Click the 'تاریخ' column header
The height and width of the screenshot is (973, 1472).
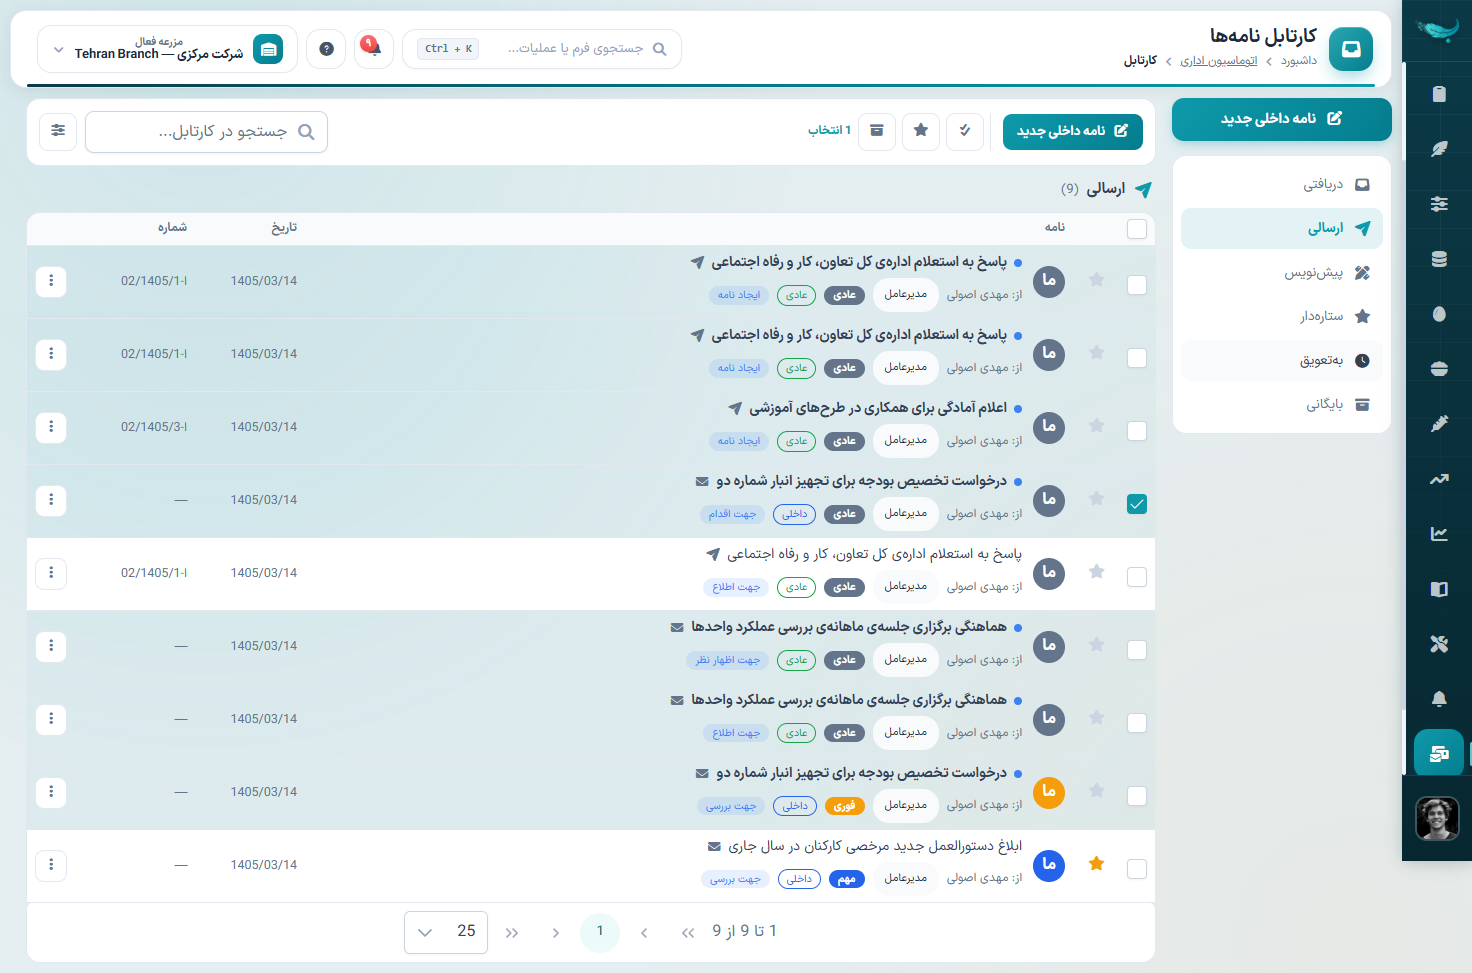[284, 228]
